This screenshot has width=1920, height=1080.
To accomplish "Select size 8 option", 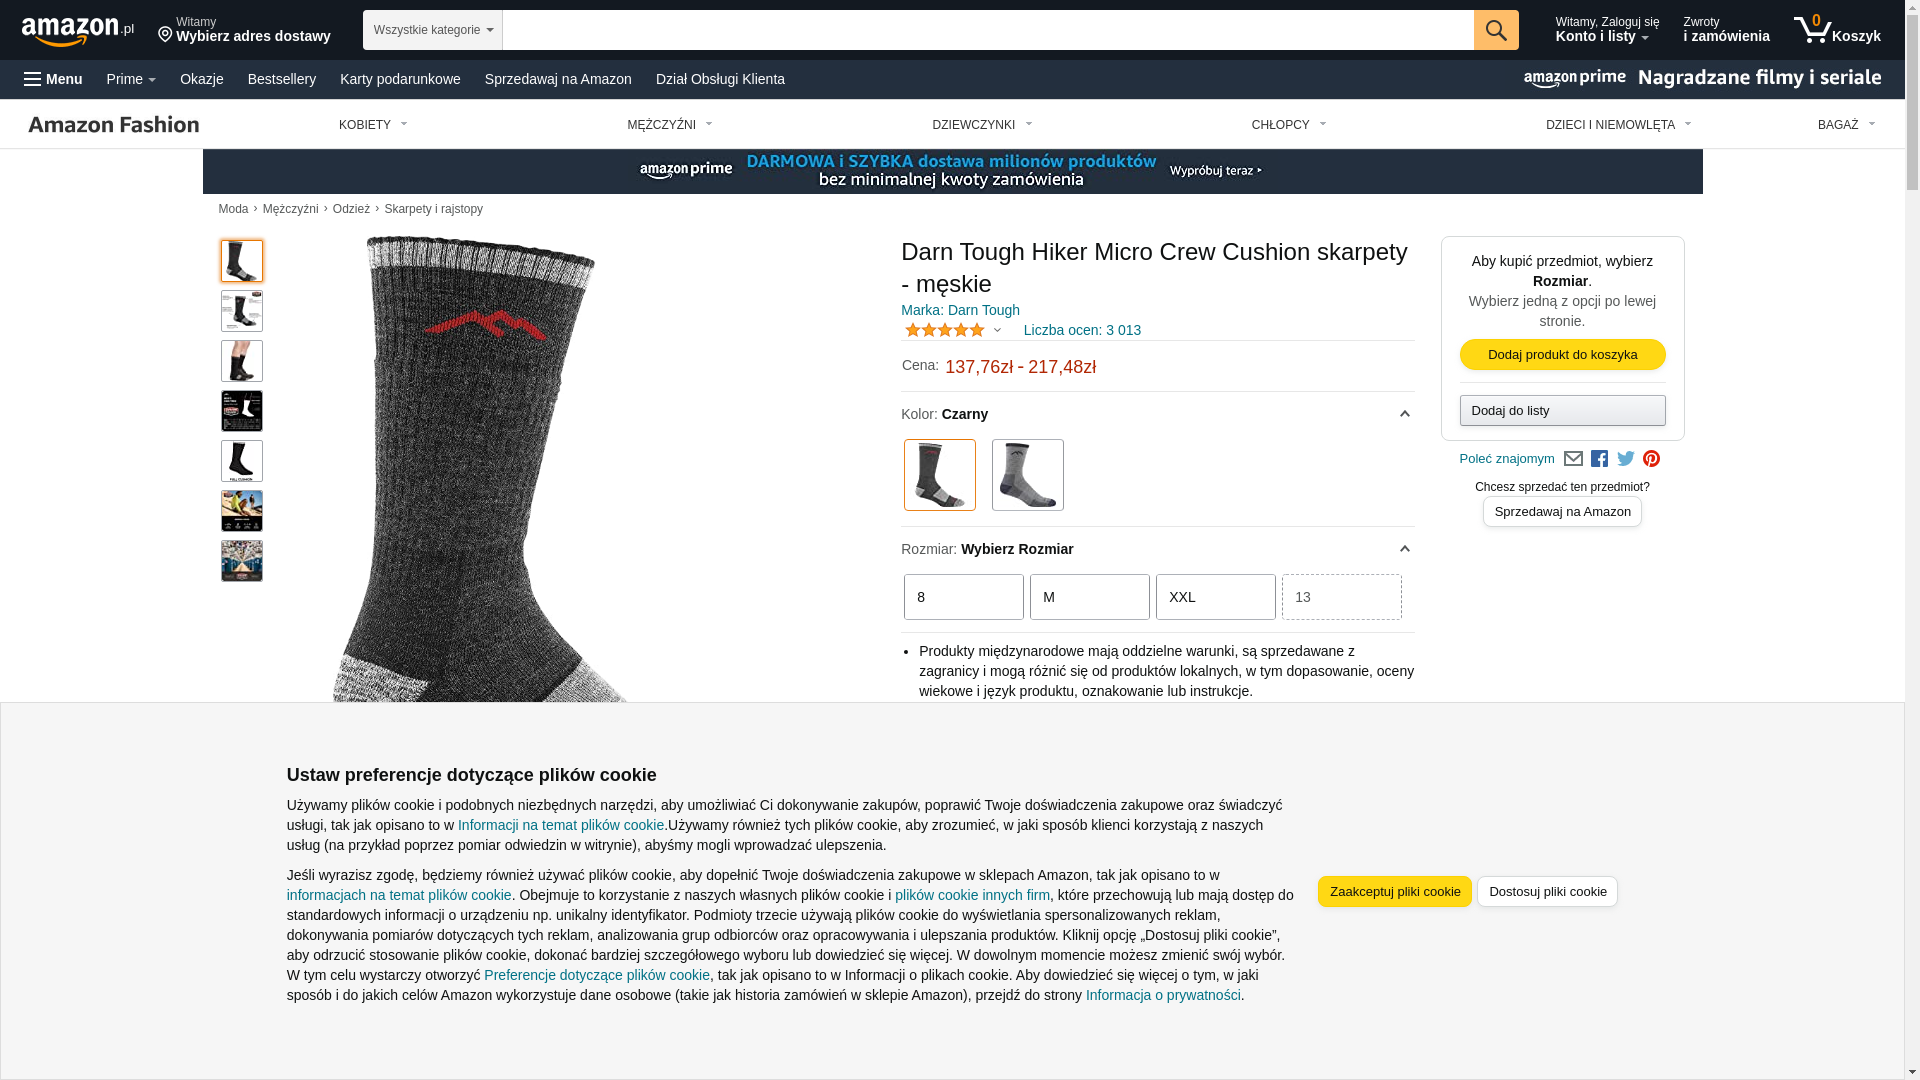I will [x=964, y=597].
